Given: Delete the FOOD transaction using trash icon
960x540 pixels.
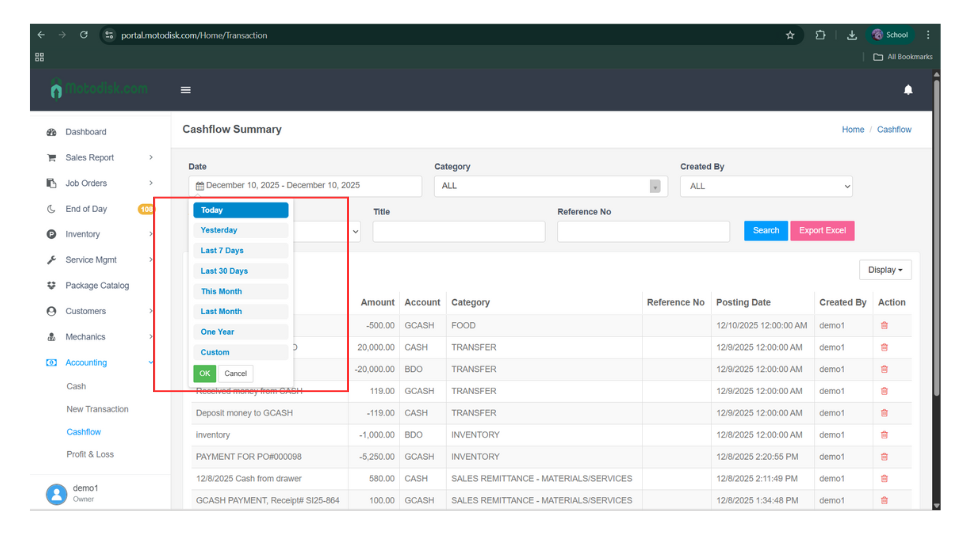Looking at the screenshot, I should (x=884, y=326).
